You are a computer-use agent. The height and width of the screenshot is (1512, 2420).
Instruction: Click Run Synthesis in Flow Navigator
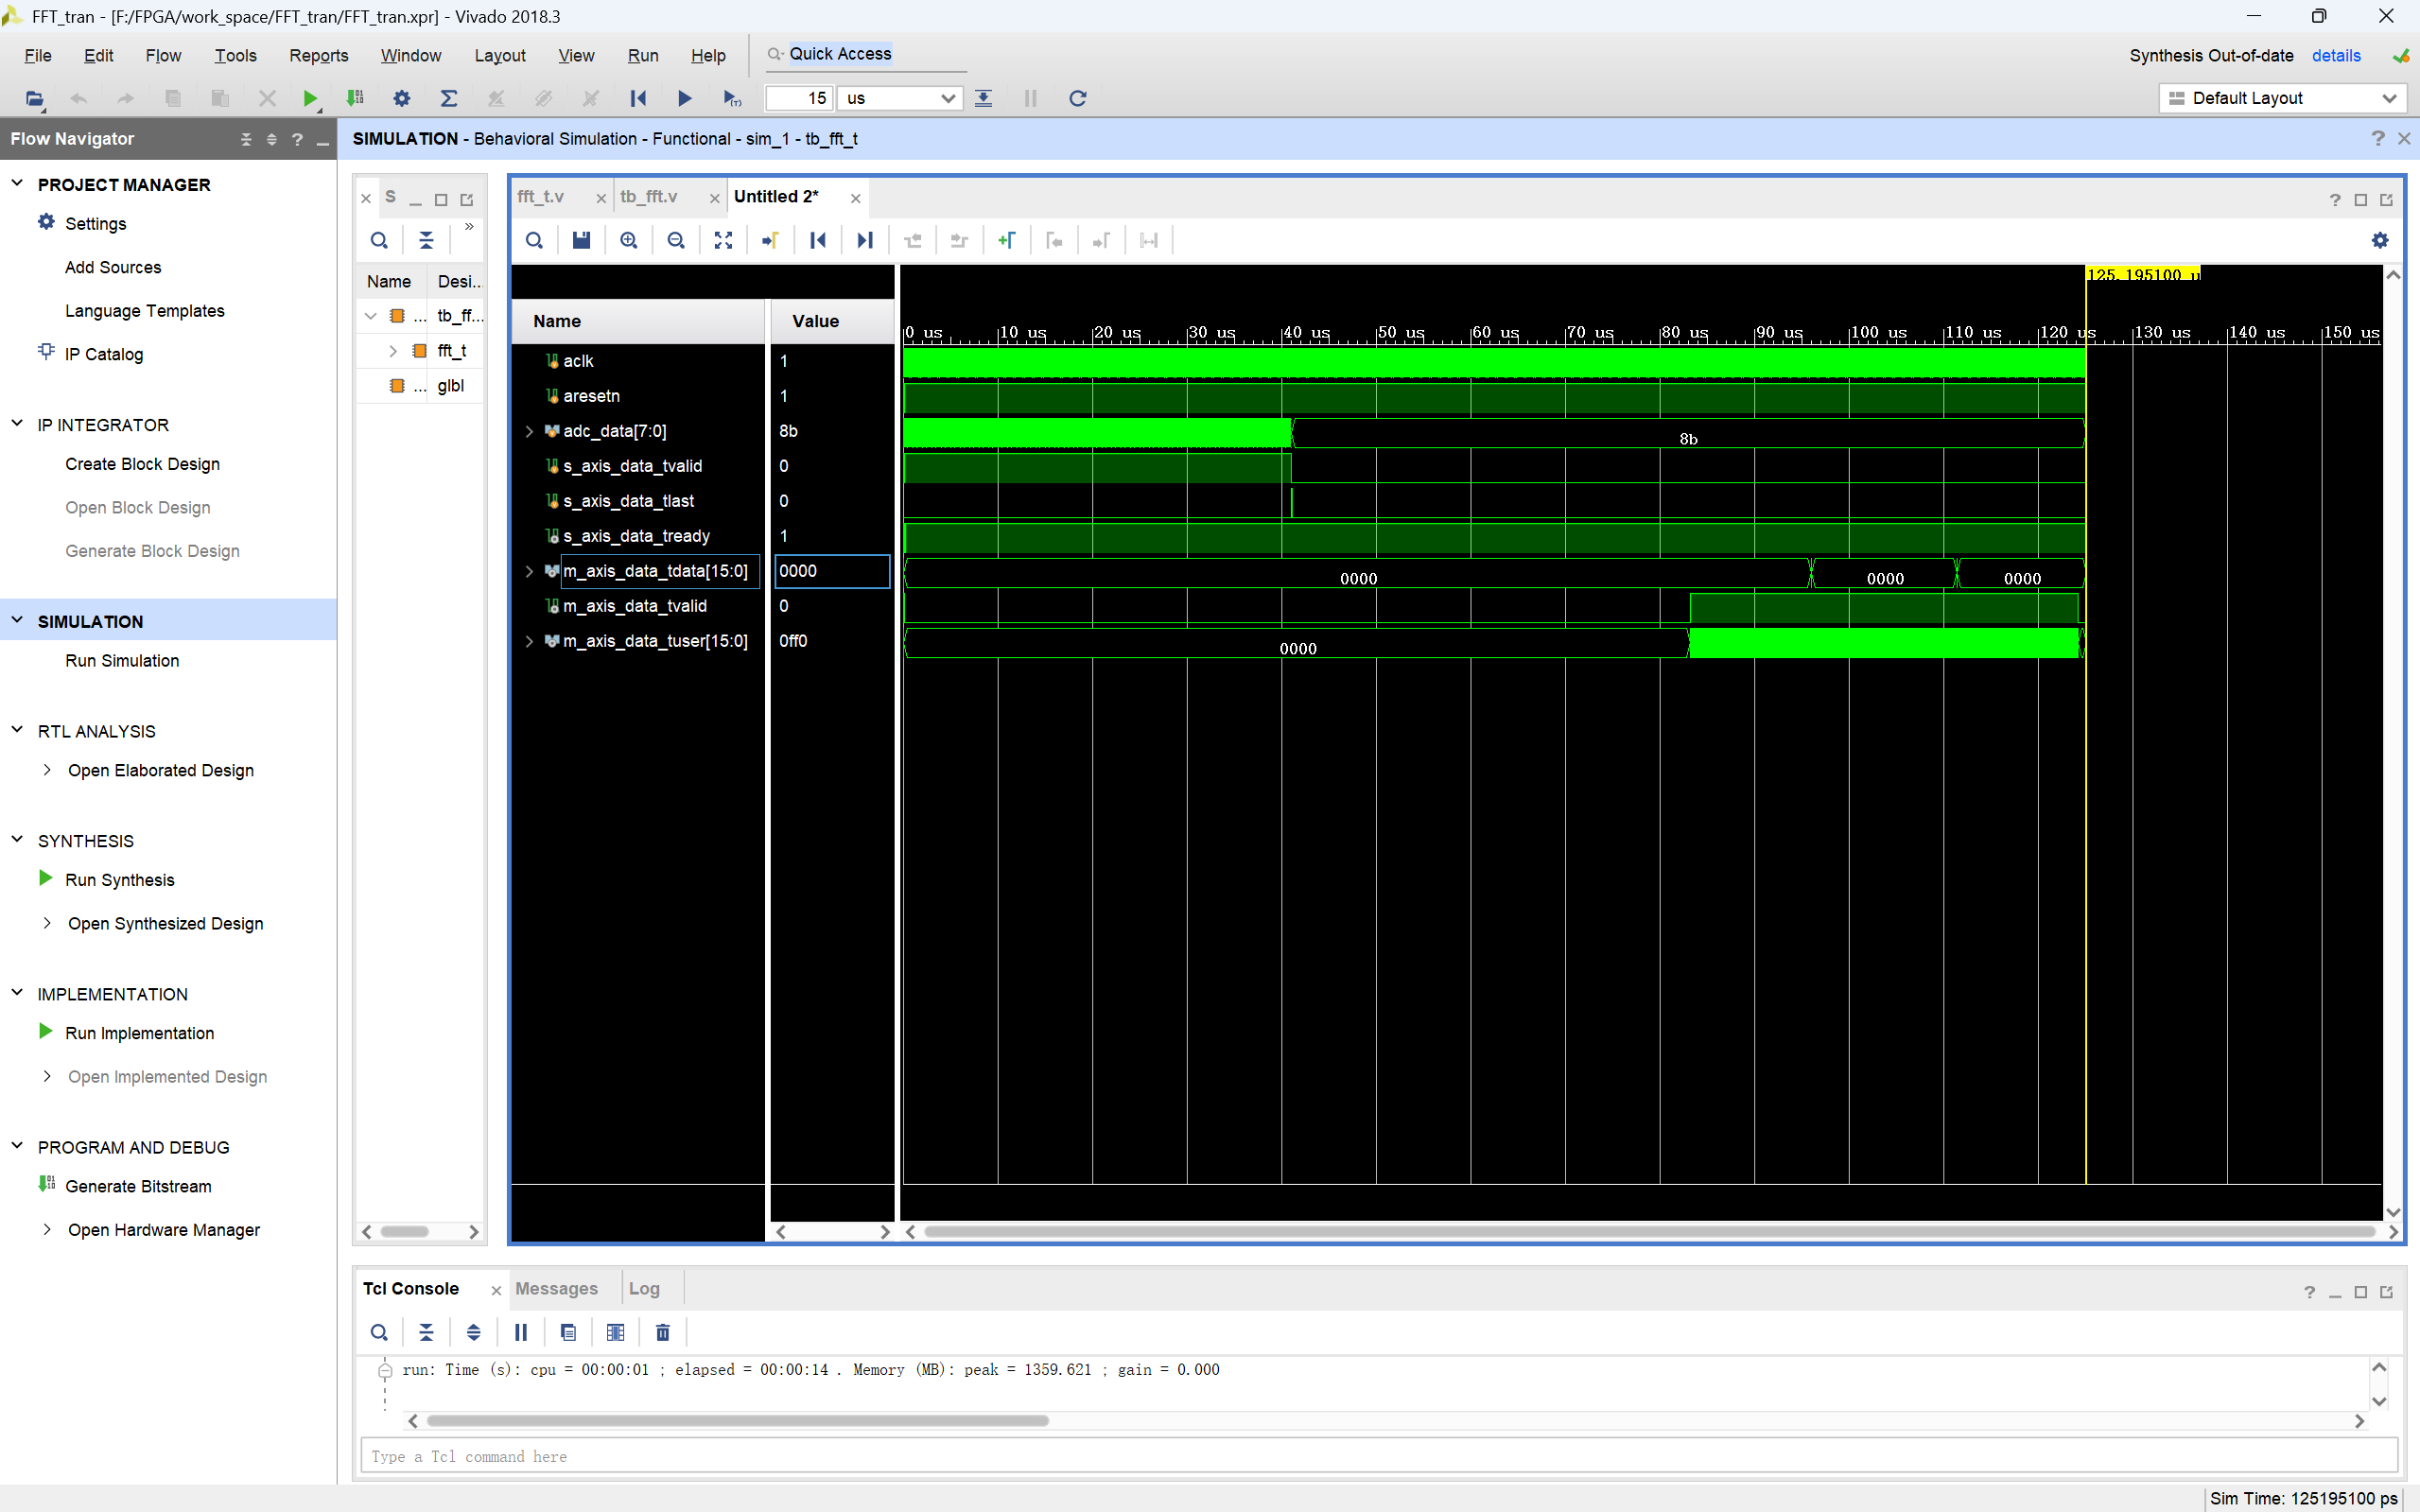click(119, 880)
